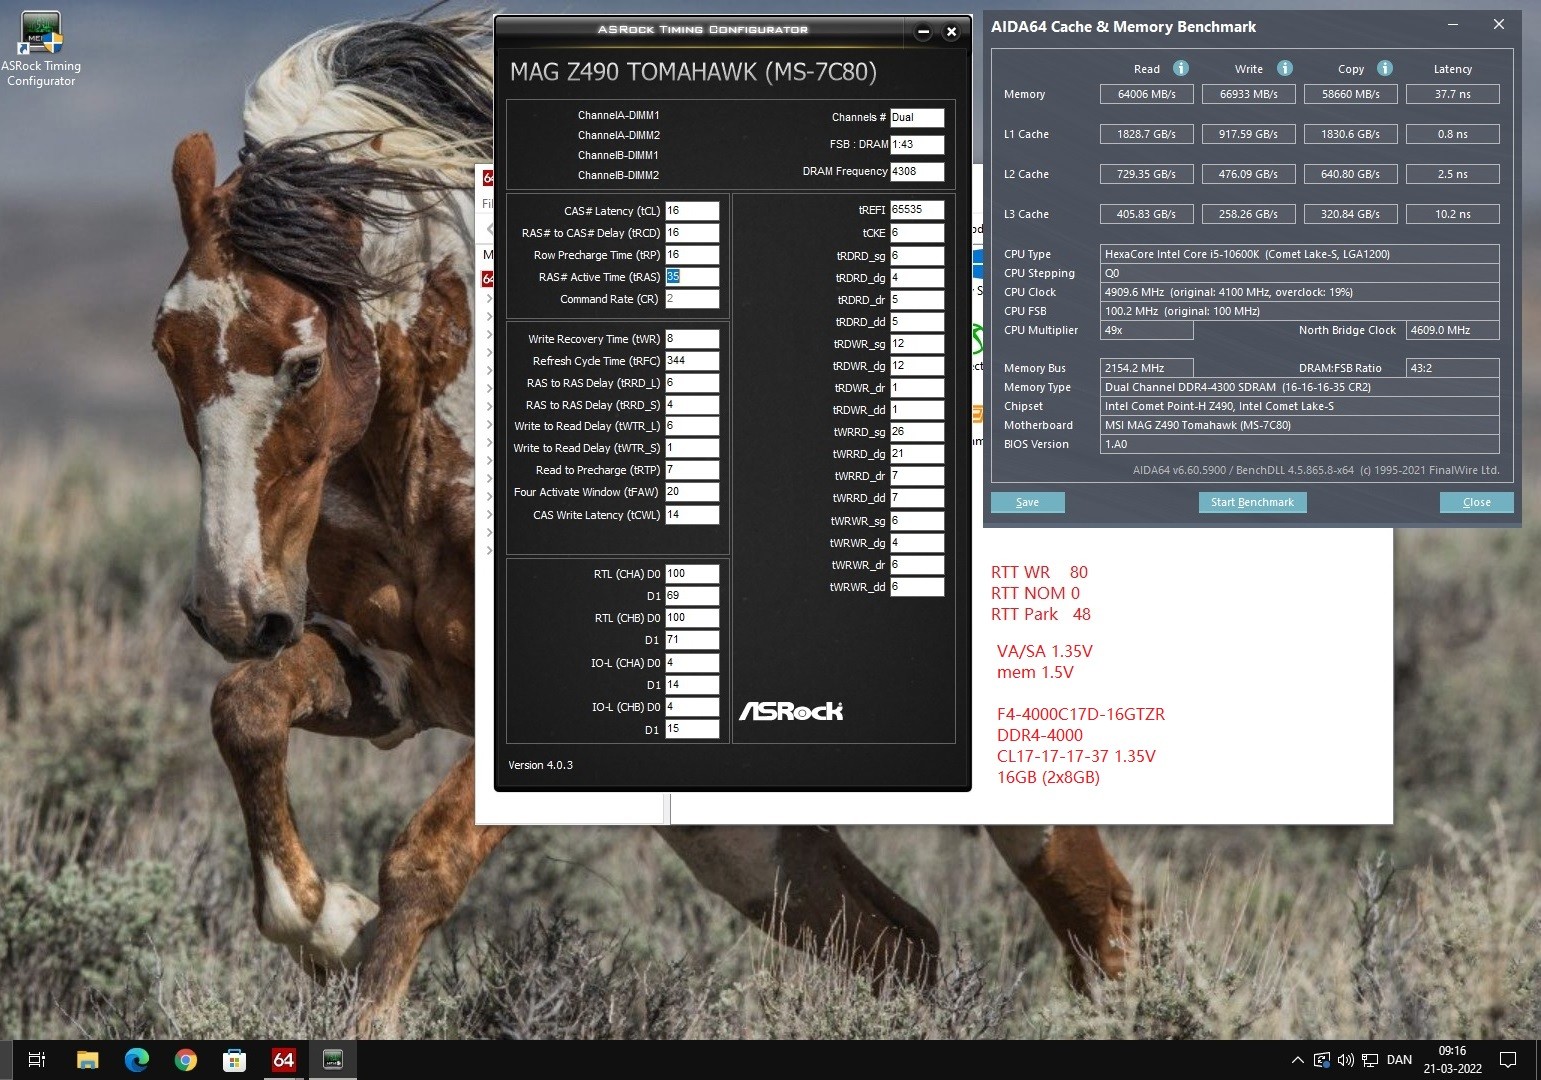Click the sync status tray icon
Viewport: 1541px width, 1080px height.
(1322, 1060)
